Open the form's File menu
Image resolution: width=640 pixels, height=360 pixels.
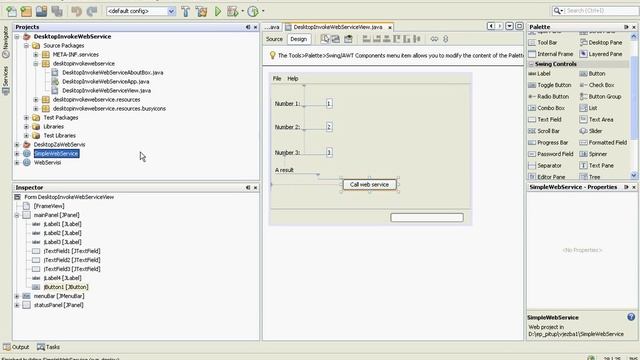(x=277, y=78)
